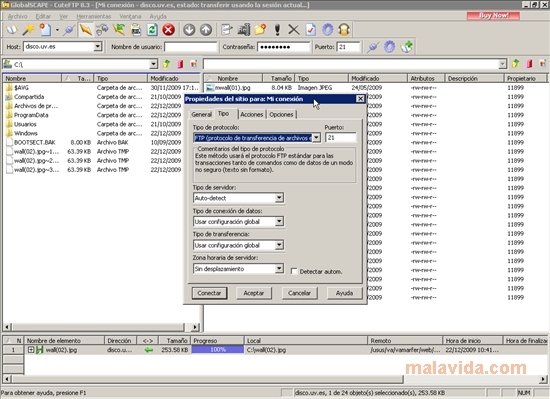Click the Conectar button
The height and width of the screenshot is (399, 550).
pos(209,293)
